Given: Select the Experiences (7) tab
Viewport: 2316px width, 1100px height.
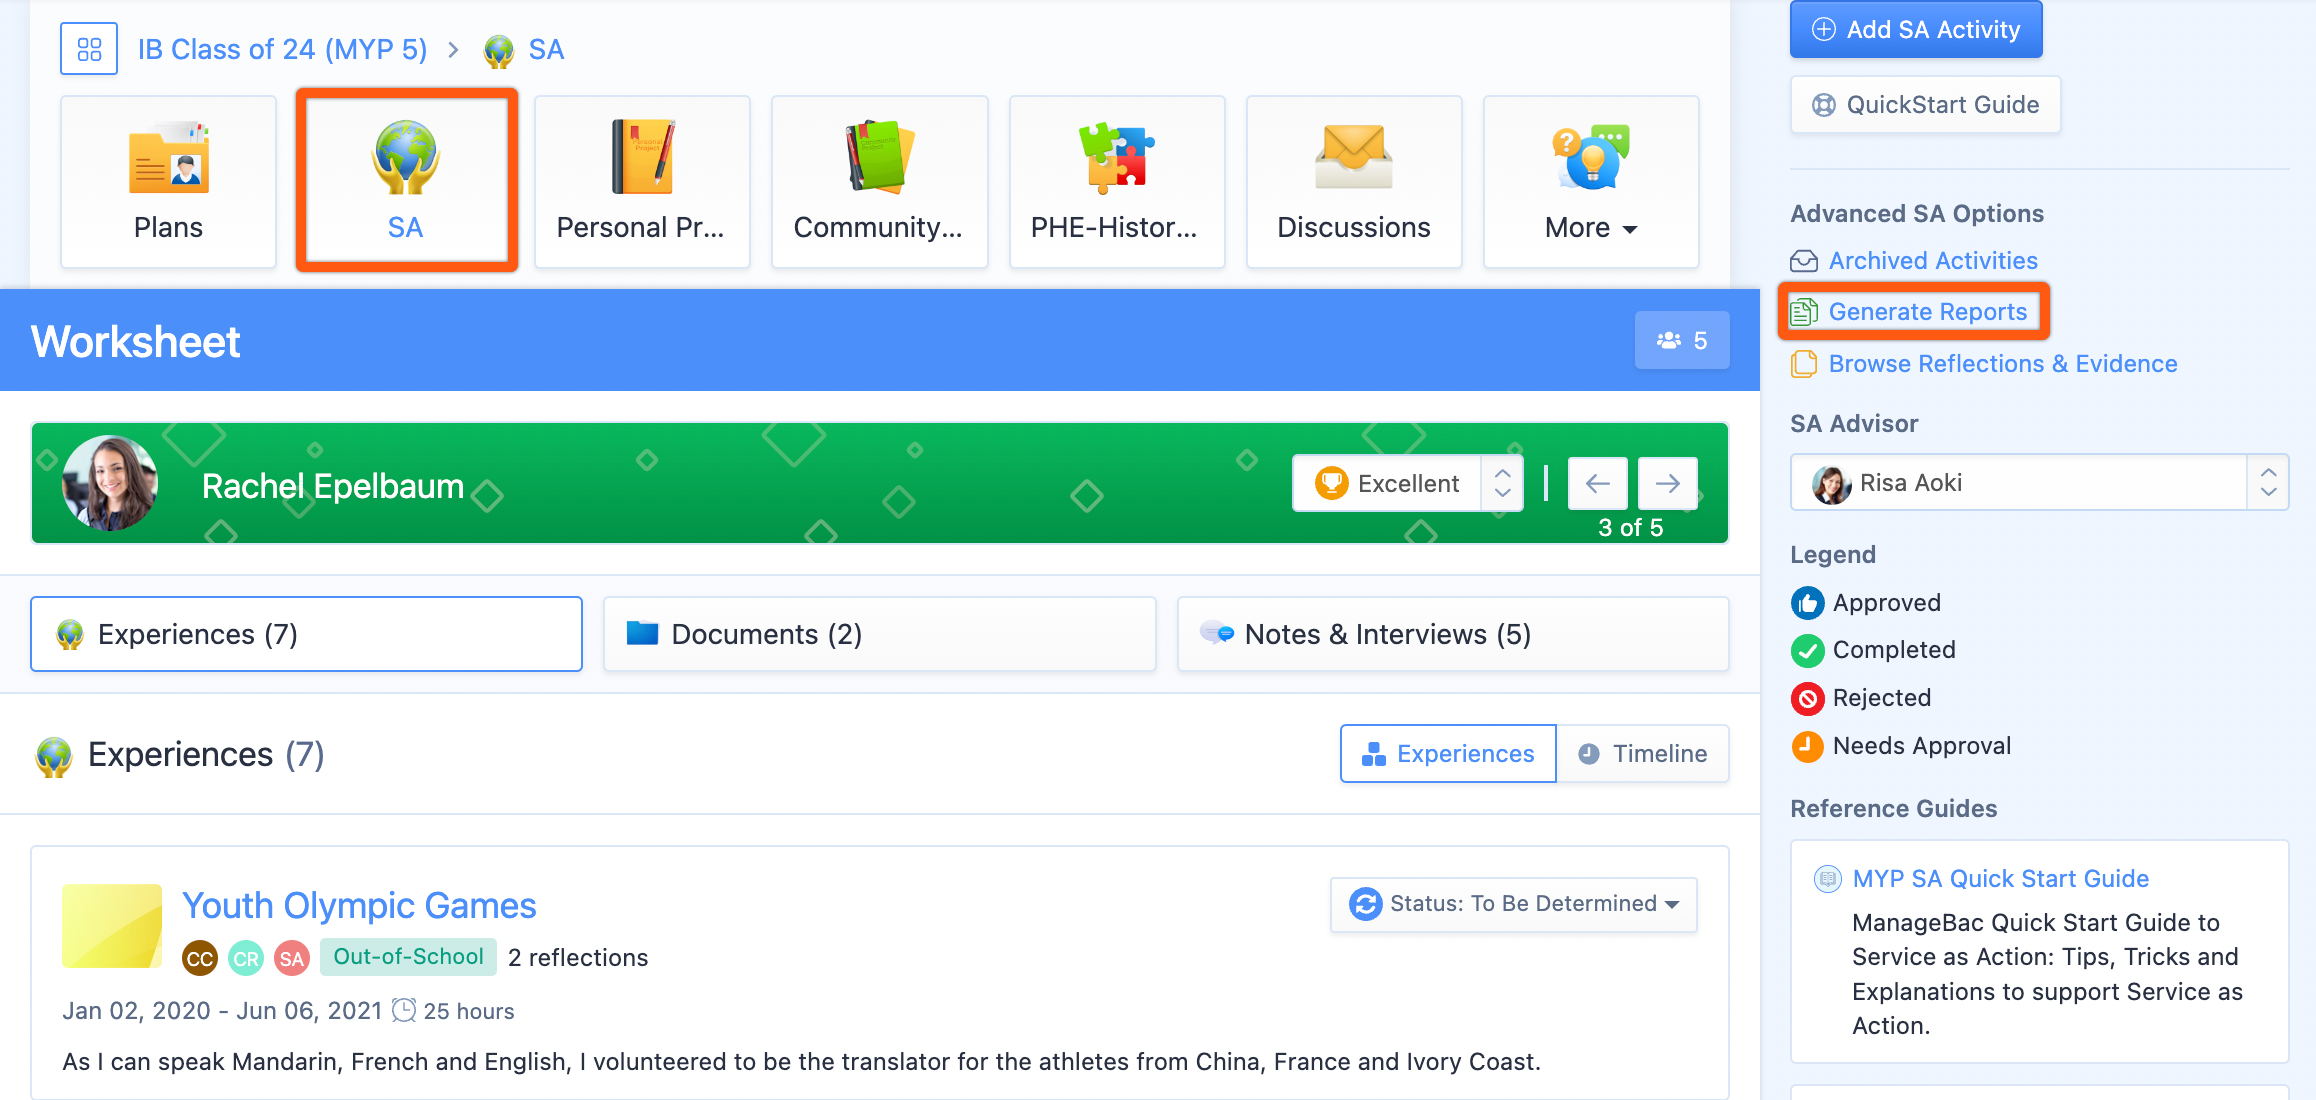Looking at the screenshot, I should (306, 634).
